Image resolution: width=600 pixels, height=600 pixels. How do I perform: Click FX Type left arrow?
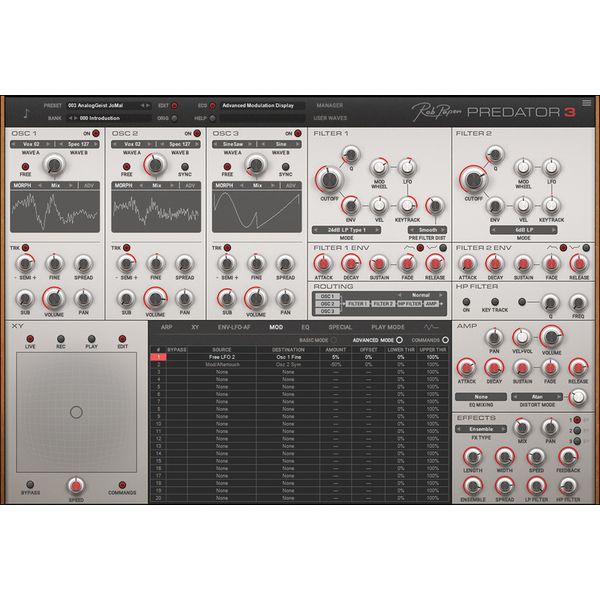459,429
